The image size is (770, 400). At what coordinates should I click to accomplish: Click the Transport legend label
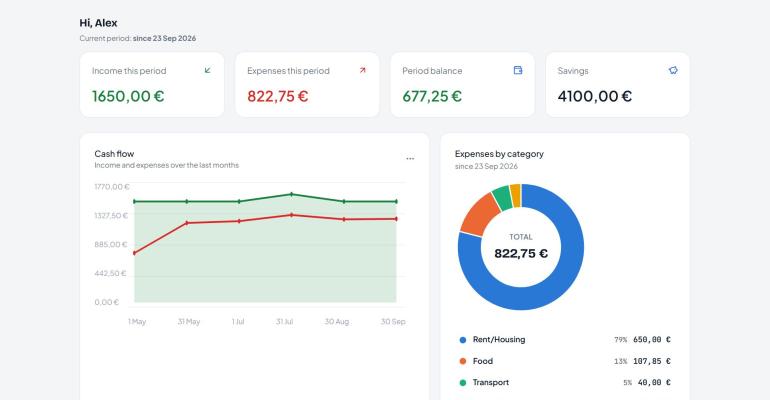[491, 382]
